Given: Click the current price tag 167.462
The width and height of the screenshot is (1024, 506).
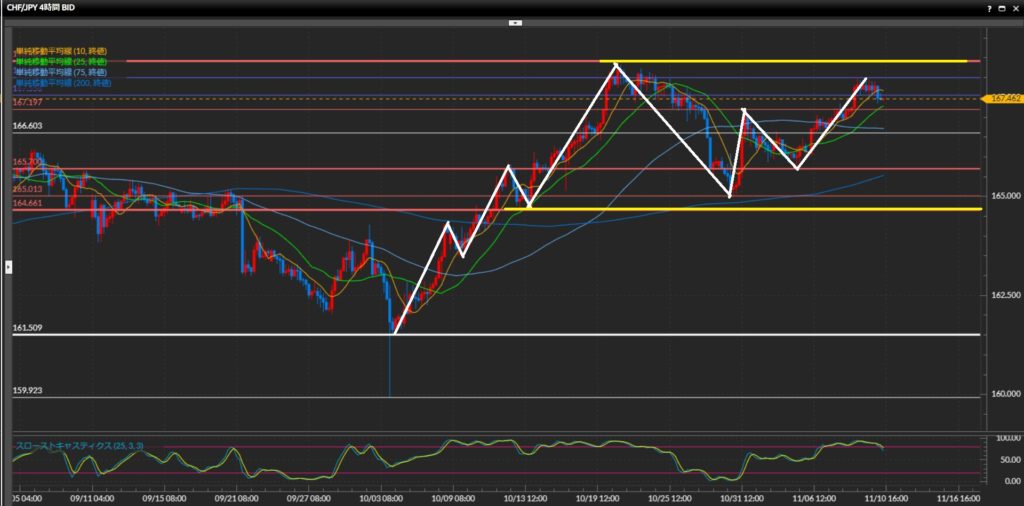Looking at the screenshot, I should (x=1001, y=99).
